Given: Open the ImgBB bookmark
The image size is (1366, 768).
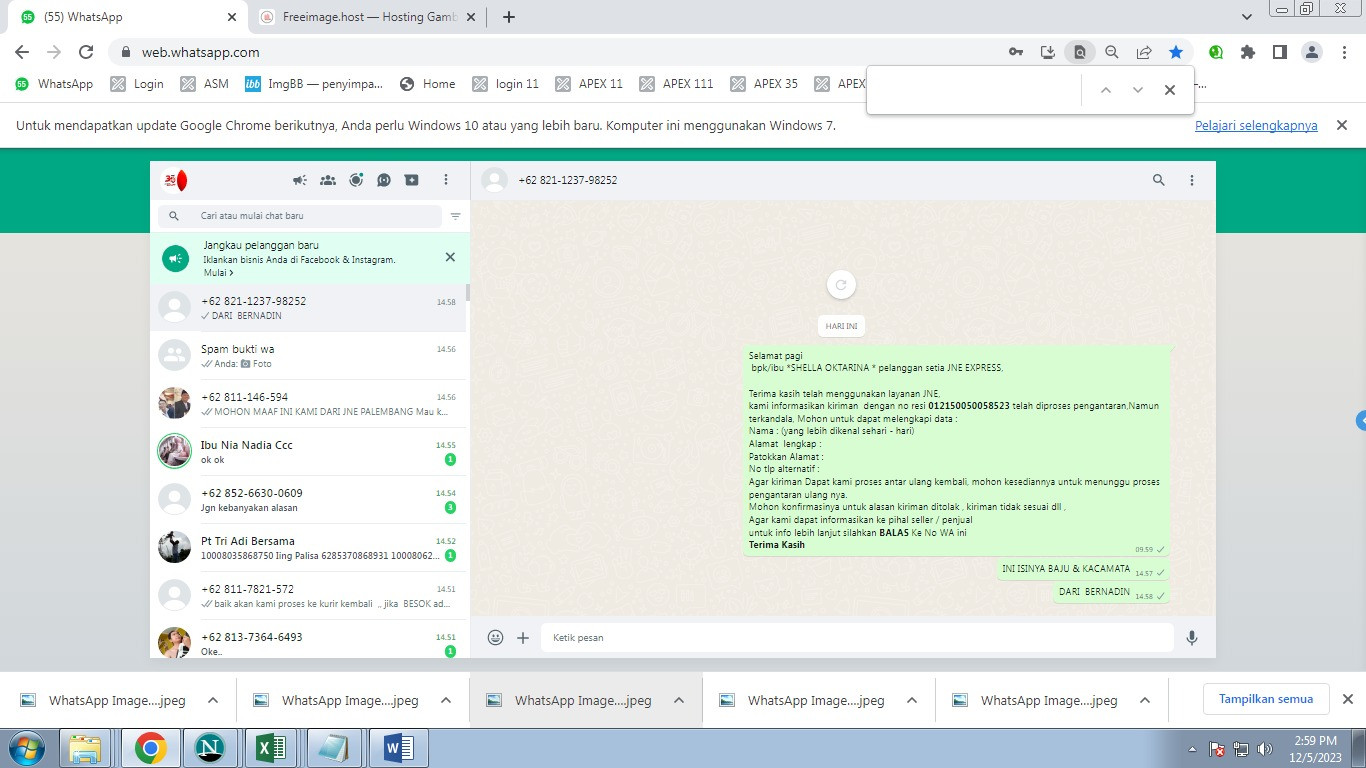Looking at the screenshot, I should 314,84.
